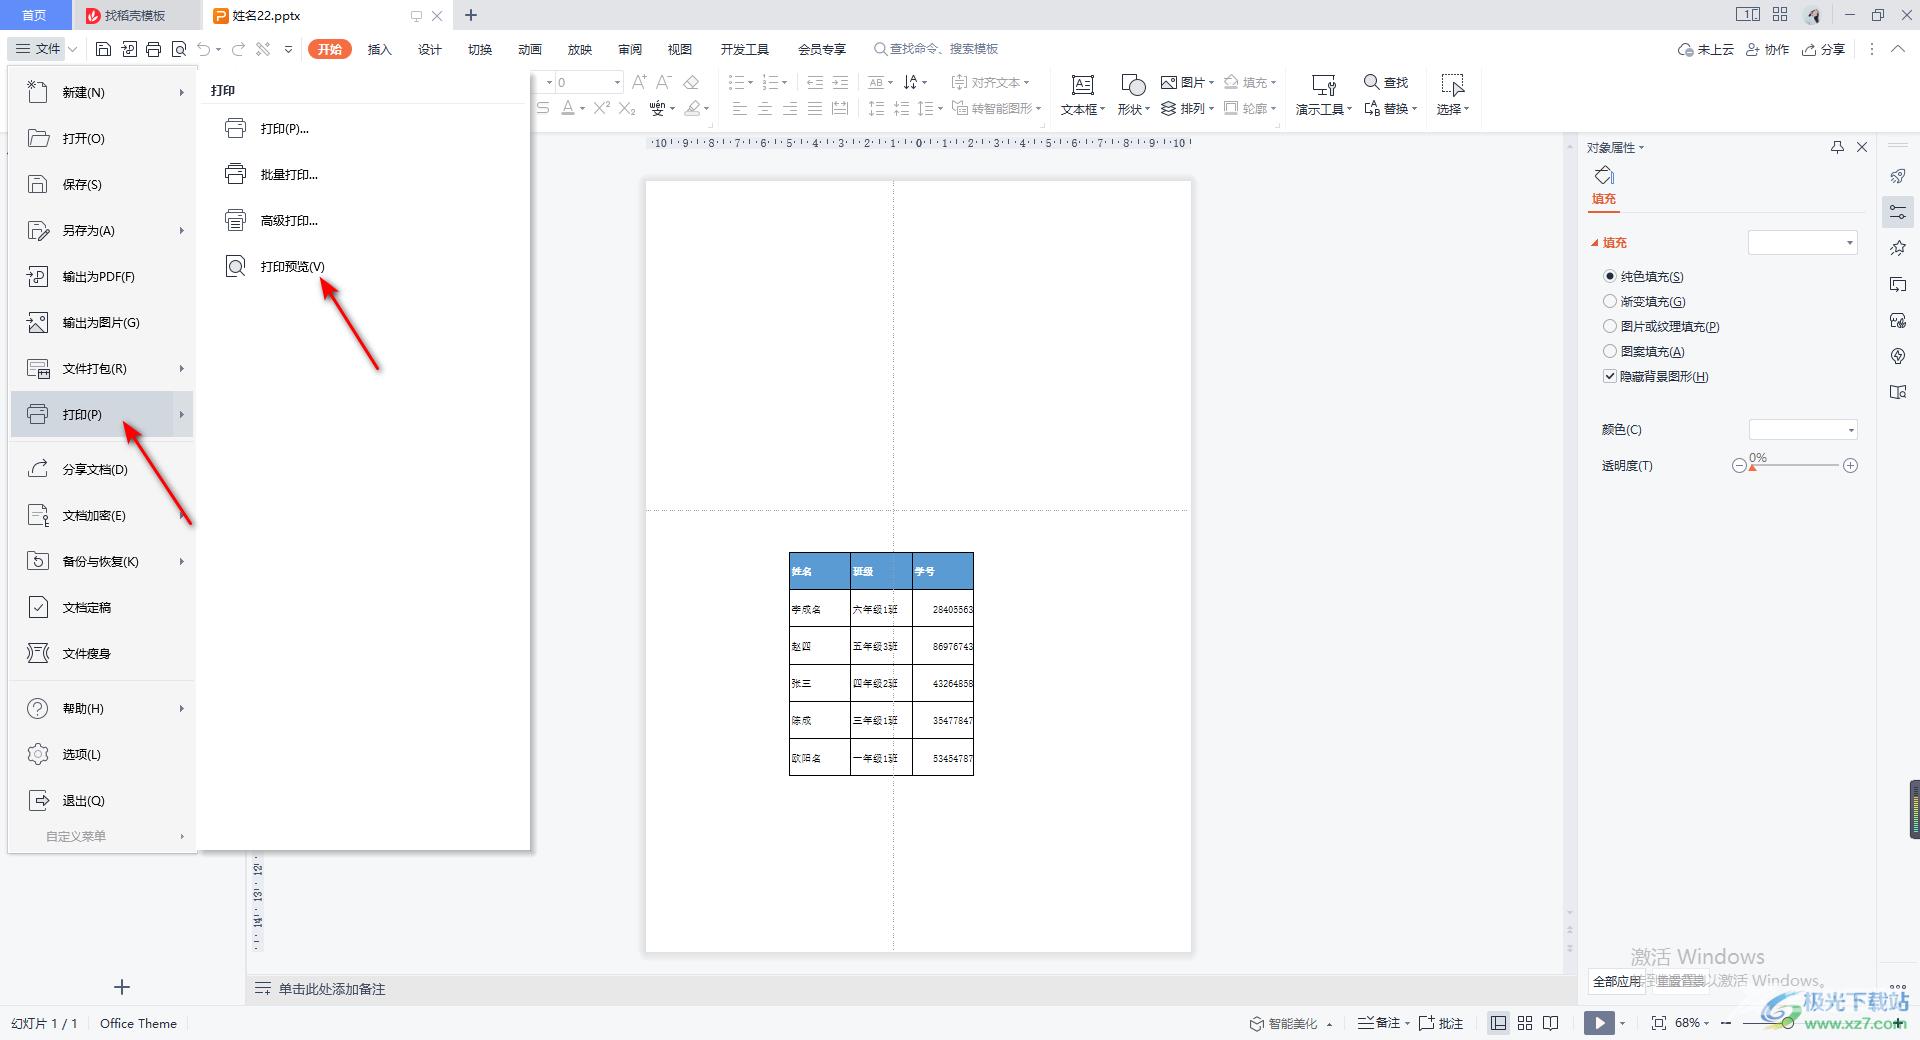Switch to Normal view icon in status bar
The height and width of the screenshot is (1040, 1920).
click(x=1498, y=1023)
